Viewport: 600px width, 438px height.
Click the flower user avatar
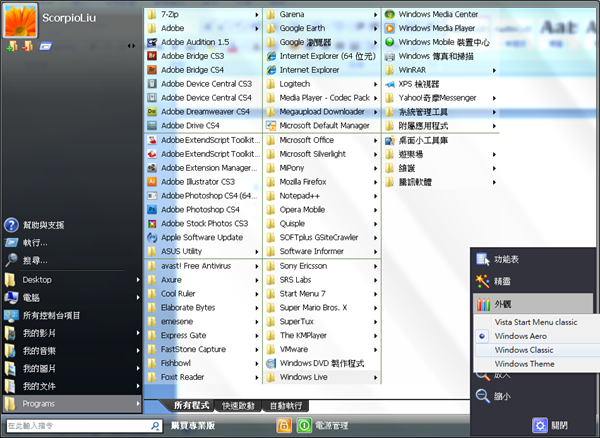[x=21, y=21]
